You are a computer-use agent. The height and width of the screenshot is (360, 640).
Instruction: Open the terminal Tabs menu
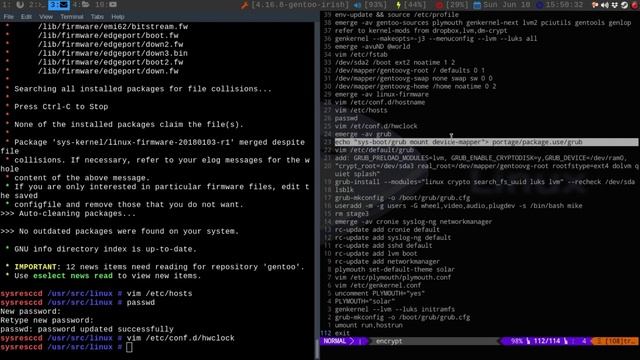tap(97, 17)
